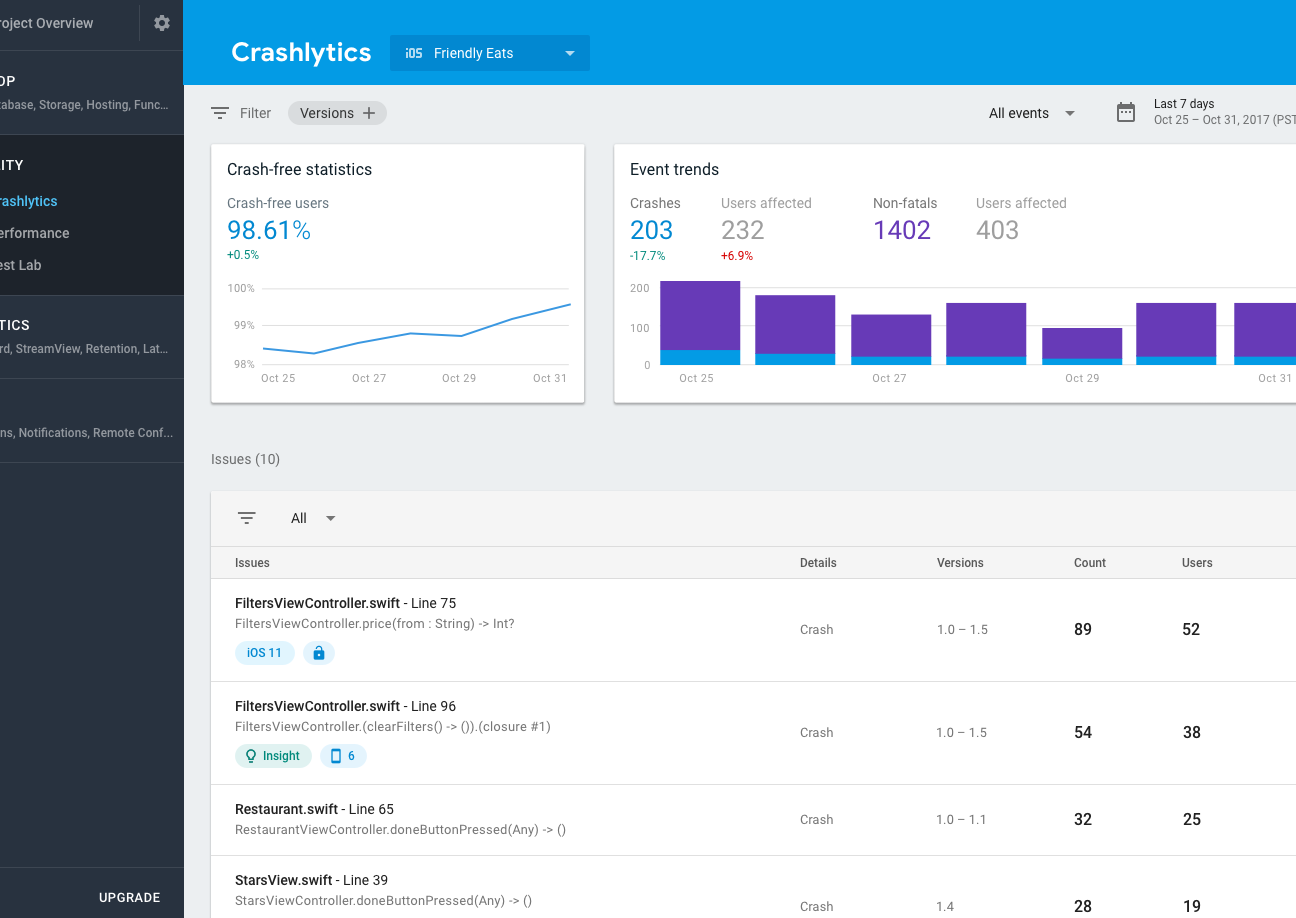Click the issues list filter icon
Screen dimensions: 1296x918
click(247, 518)
